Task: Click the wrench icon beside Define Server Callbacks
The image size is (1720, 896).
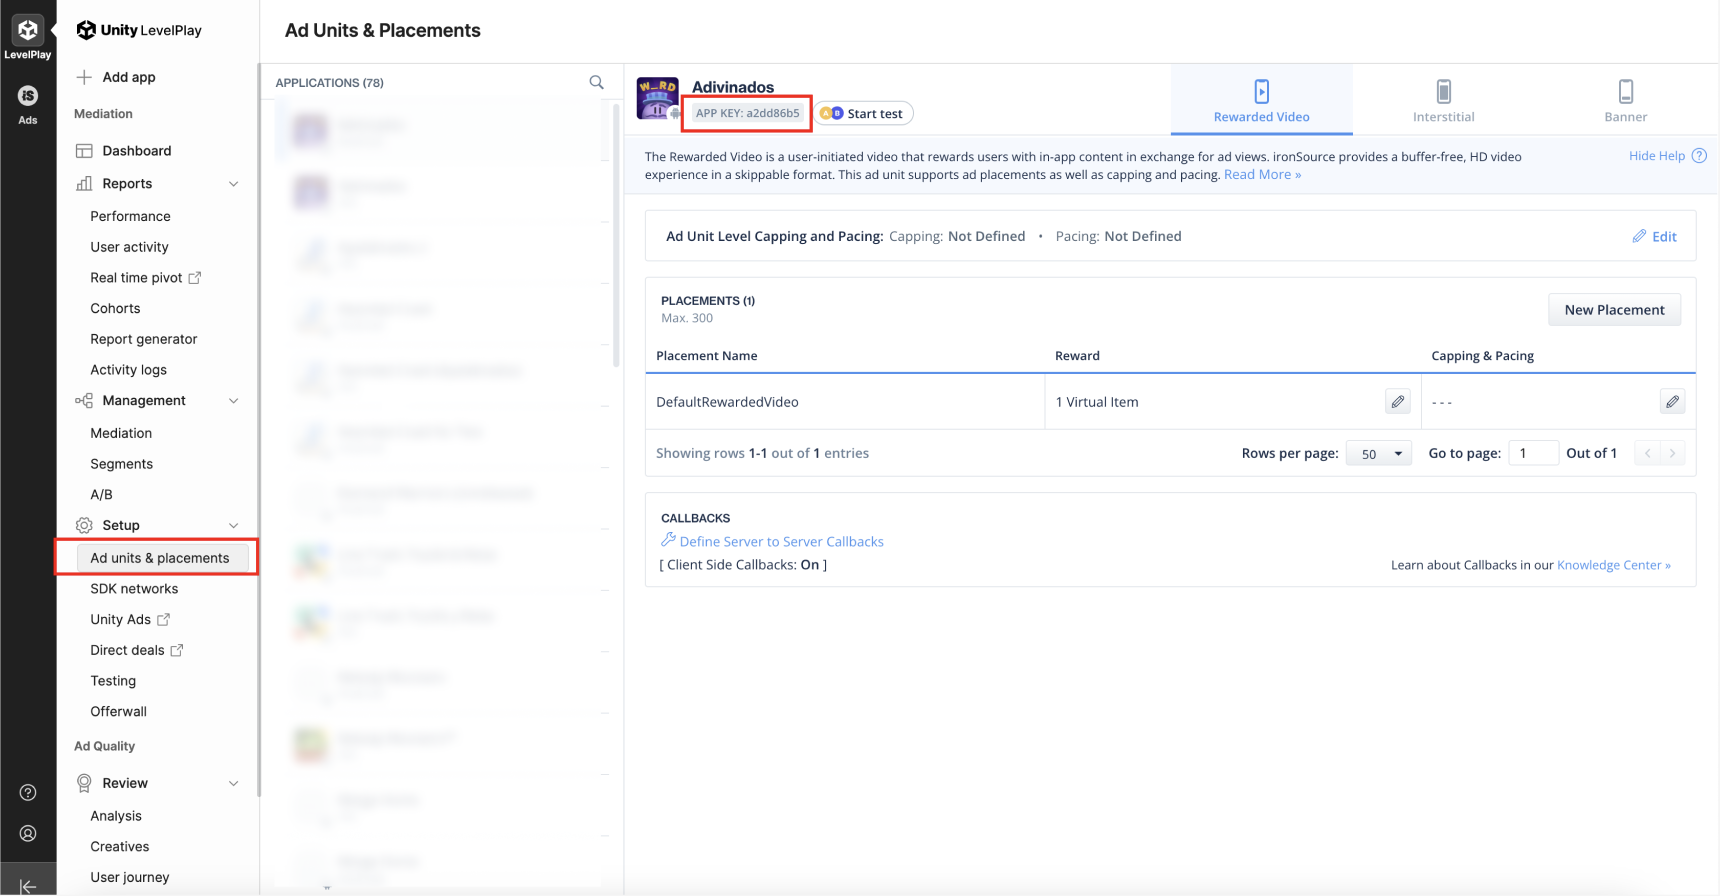Action: (x=668, y=540)
